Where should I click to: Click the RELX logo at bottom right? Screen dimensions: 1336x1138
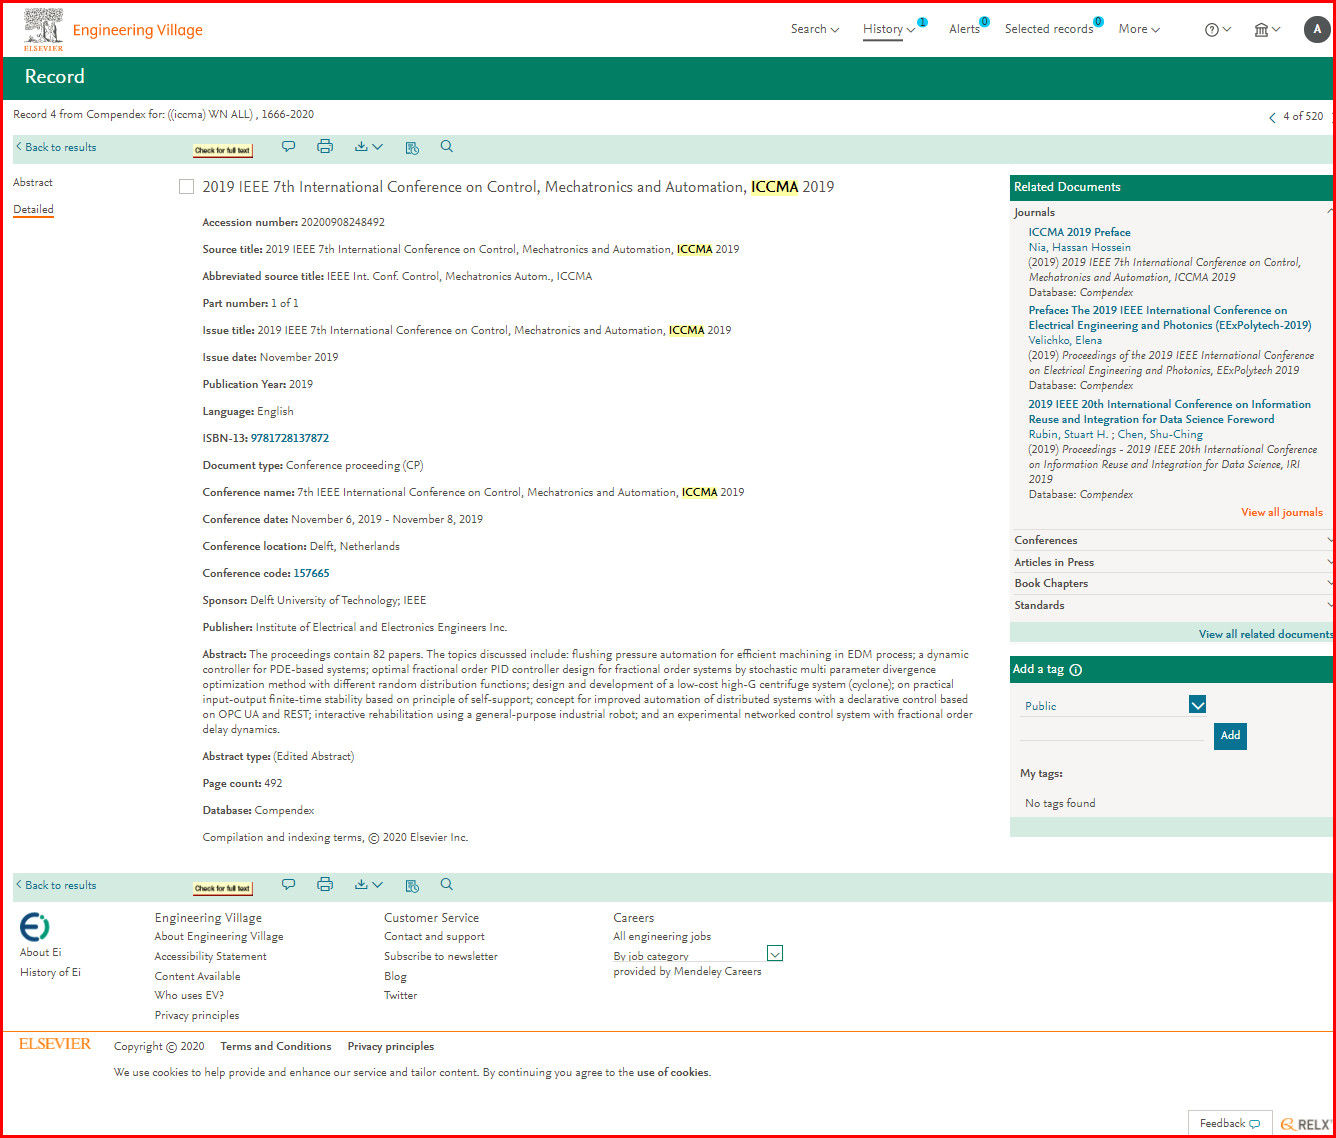(x=1306, y=1125)
